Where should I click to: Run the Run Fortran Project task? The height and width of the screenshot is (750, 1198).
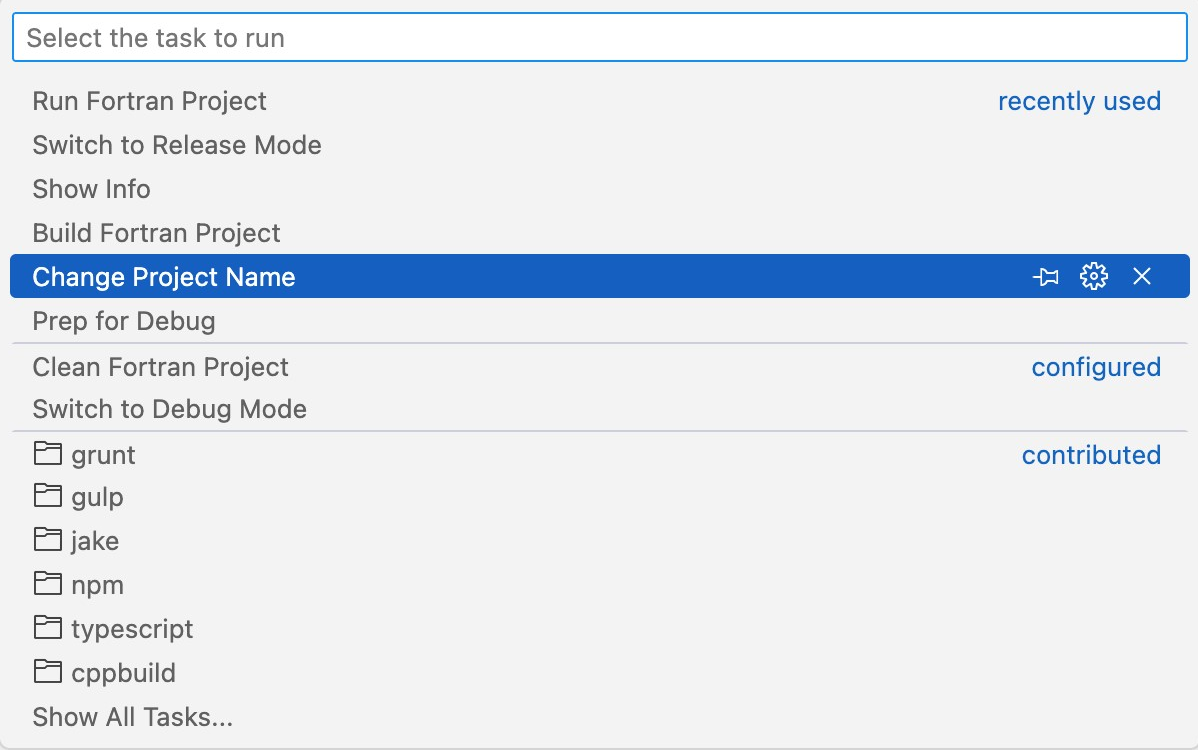click(149, 101)
